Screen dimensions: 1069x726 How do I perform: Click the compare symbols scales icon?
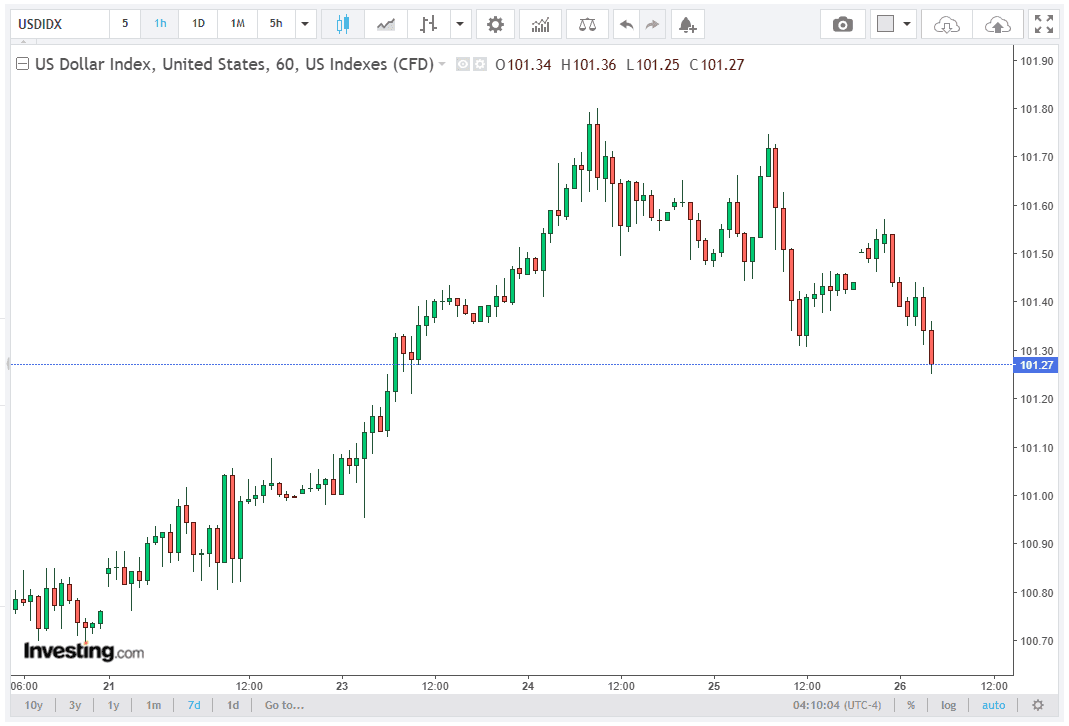587,25
